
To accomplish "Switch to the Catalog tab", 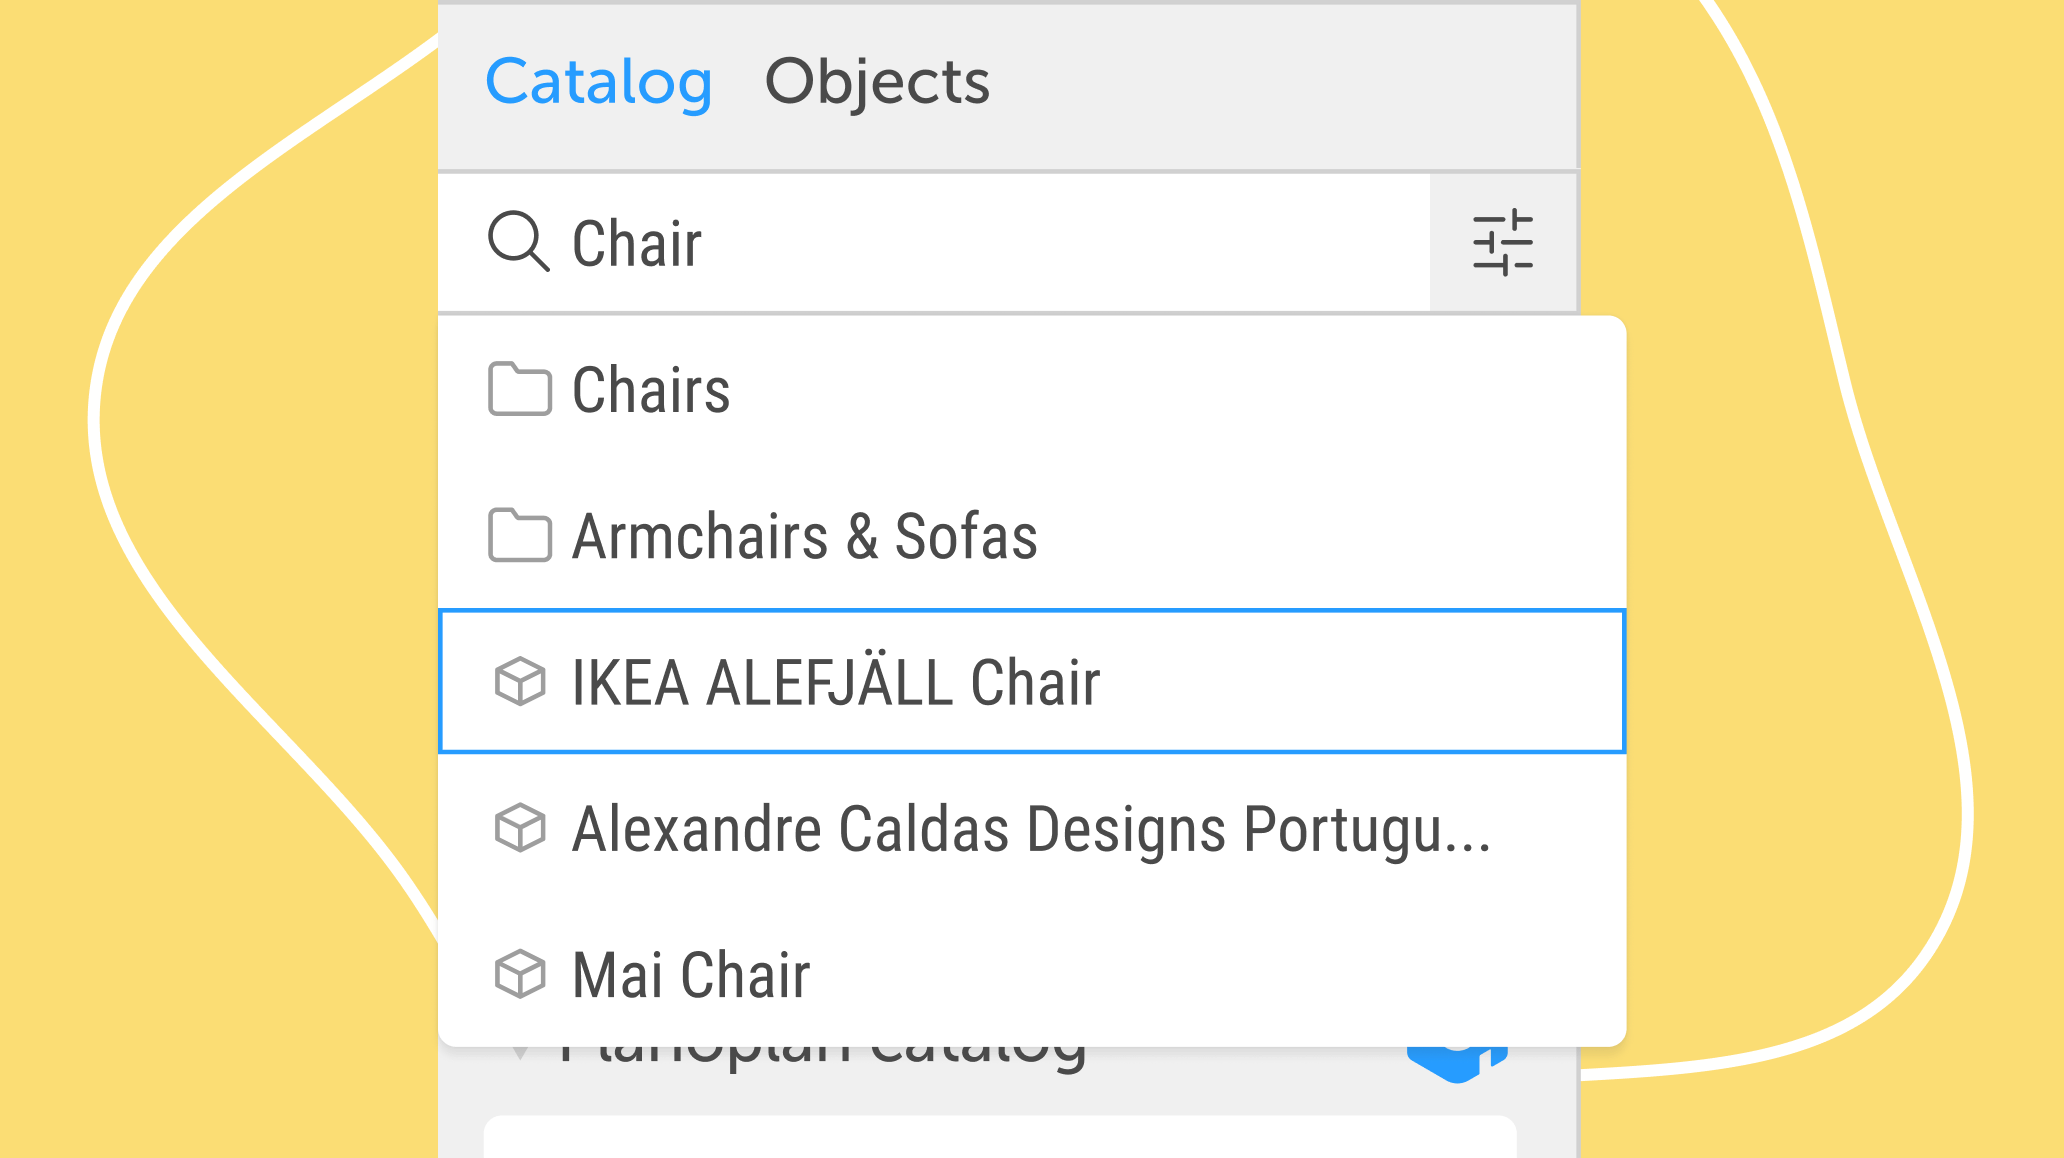I will 599,82.
